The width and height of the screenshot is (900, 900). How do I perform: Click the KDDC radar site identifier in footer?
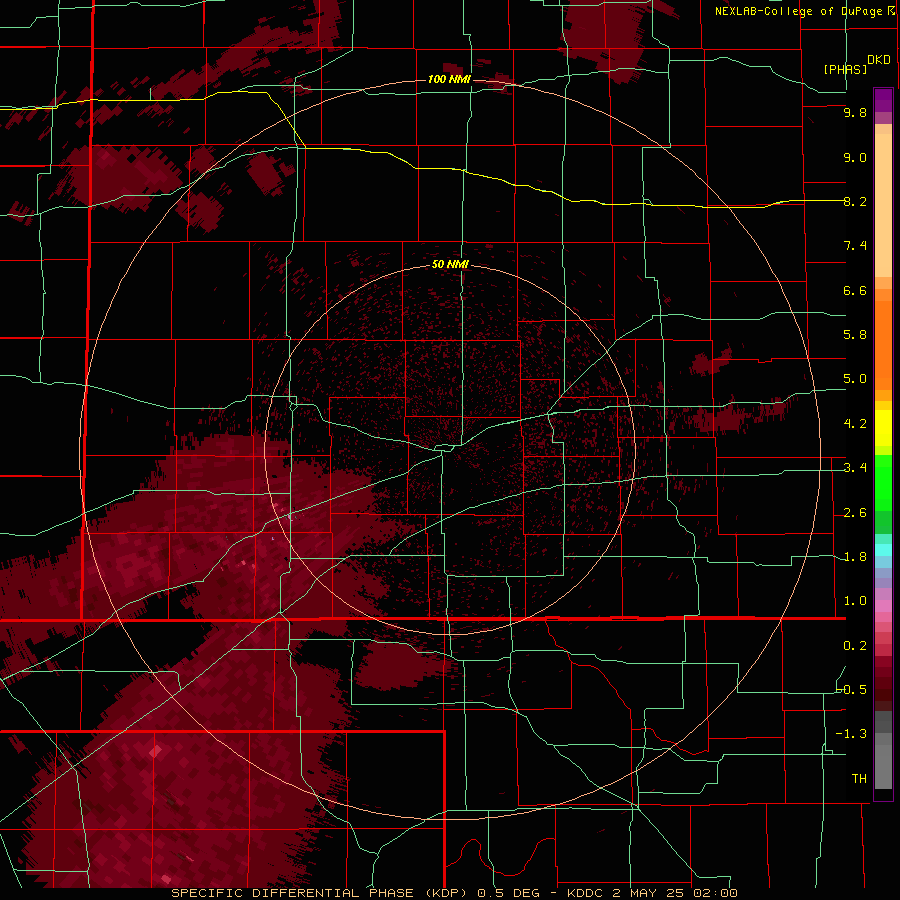[584, 893]
